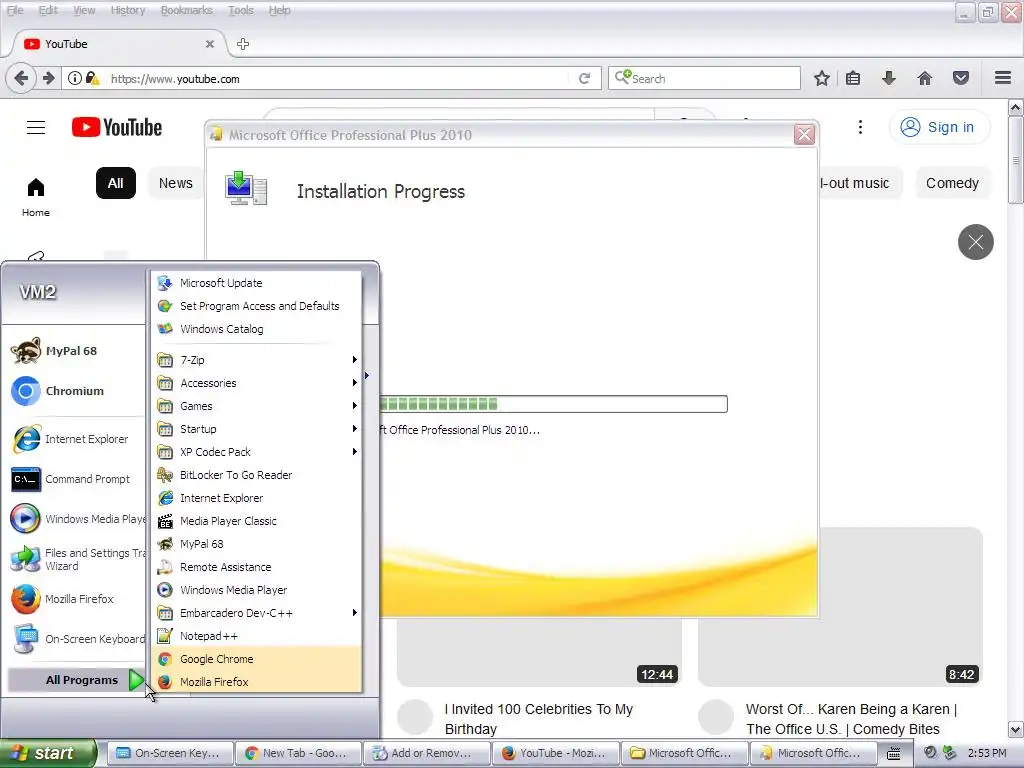This screenshot has width=1024, height=768.
Task: Open Media Player Classic in programs list
Action: pos(257,521)
